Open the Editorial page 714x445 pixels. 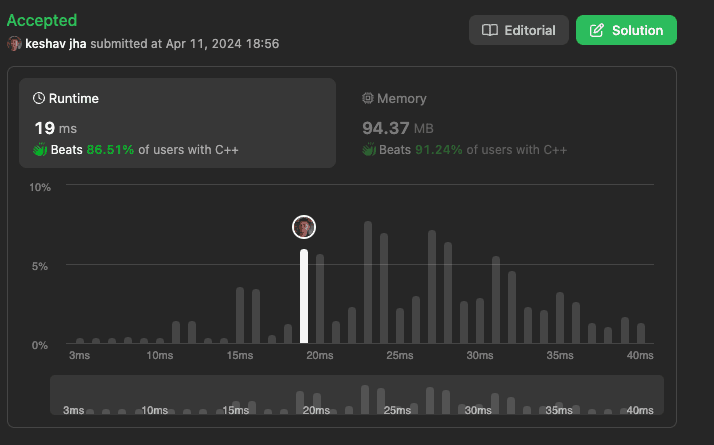(519, 30)
